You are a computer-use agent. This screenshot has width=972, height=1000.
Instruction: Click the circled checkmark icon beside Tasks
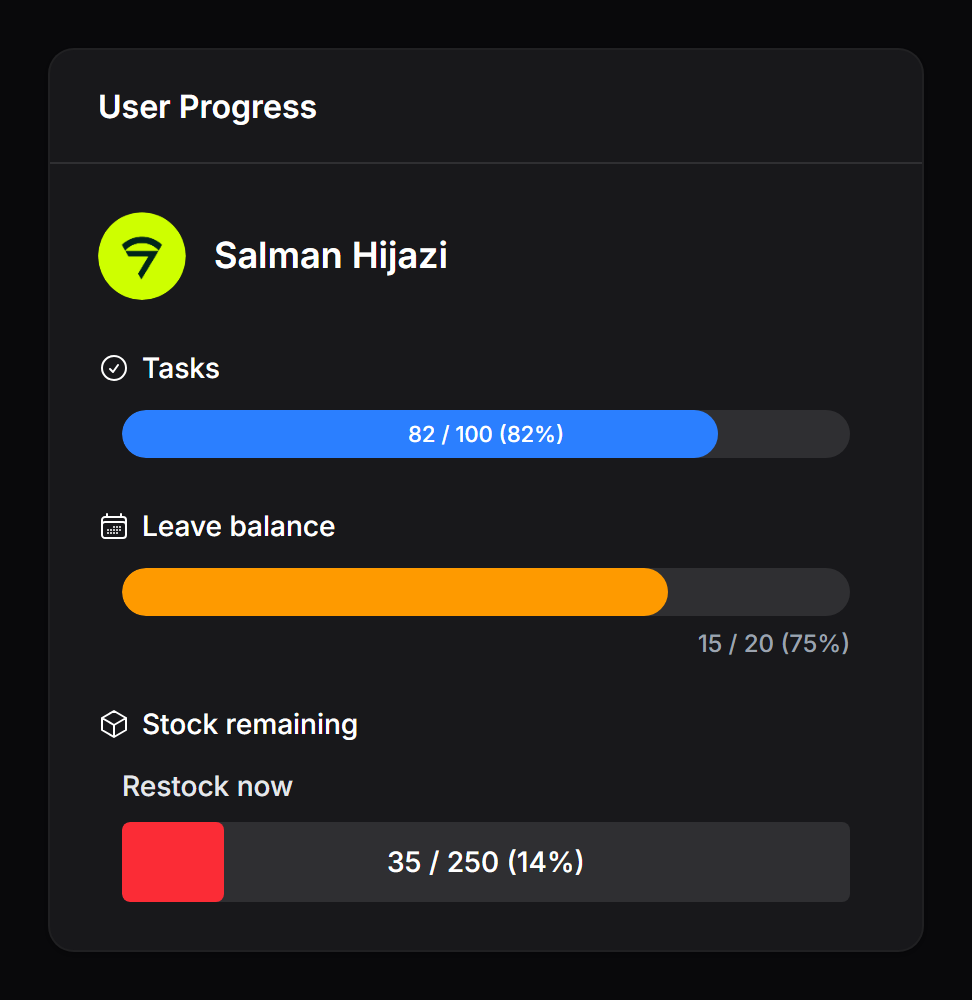114,368
